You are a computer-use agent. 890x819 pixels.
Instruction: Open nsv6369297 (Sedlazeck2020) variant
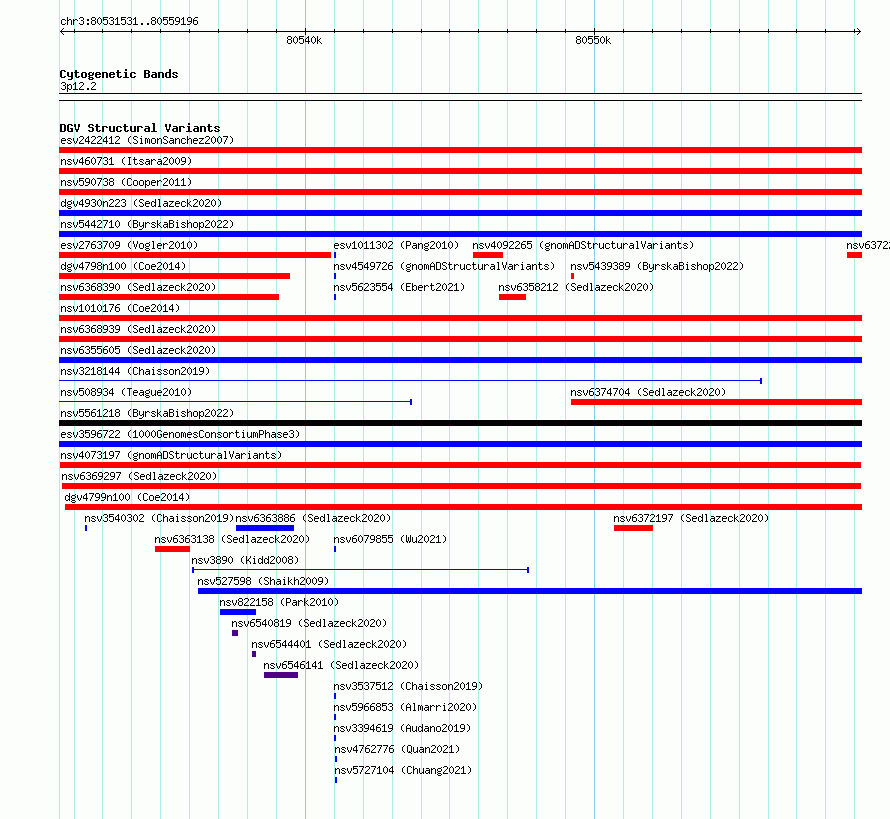point(139,476)
